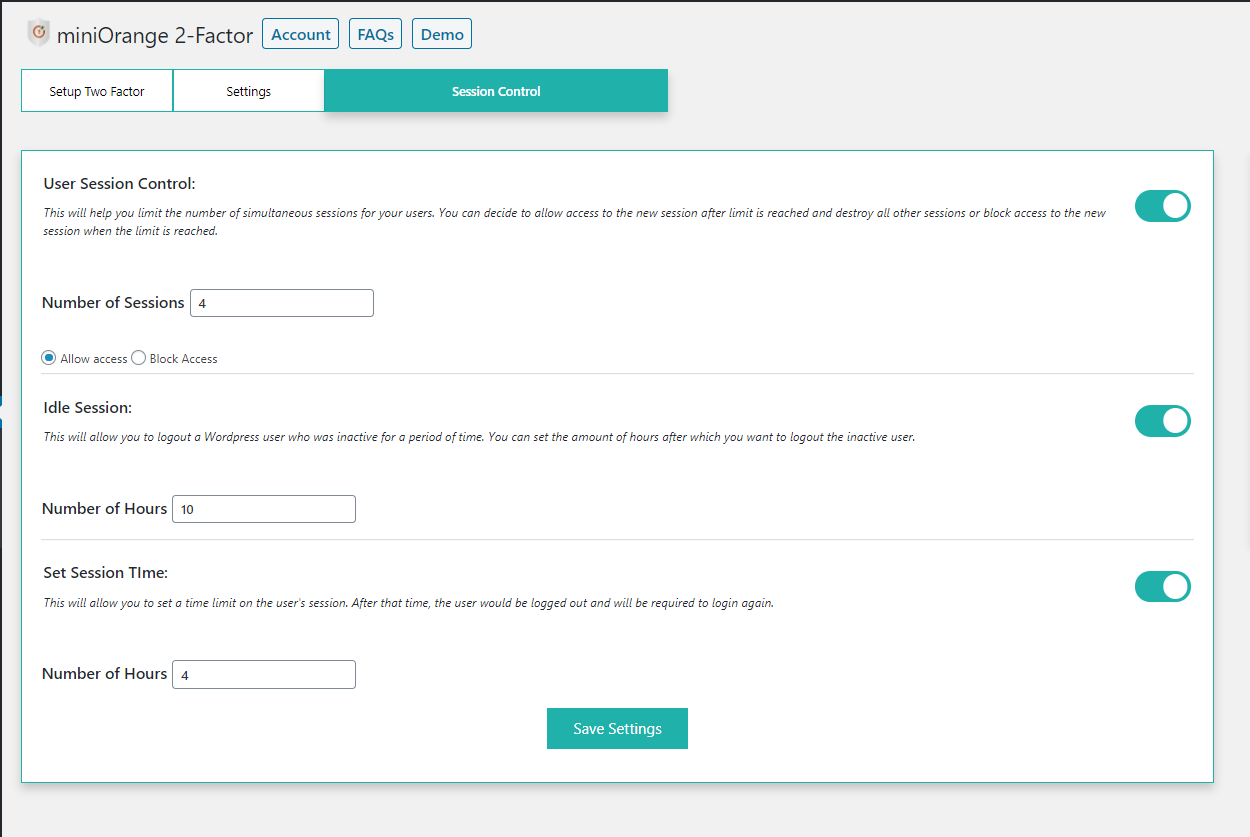The height and width of the screenshot is (837, 1250).
Task: Click the Block Access label text
Action: tap(183, 359)
